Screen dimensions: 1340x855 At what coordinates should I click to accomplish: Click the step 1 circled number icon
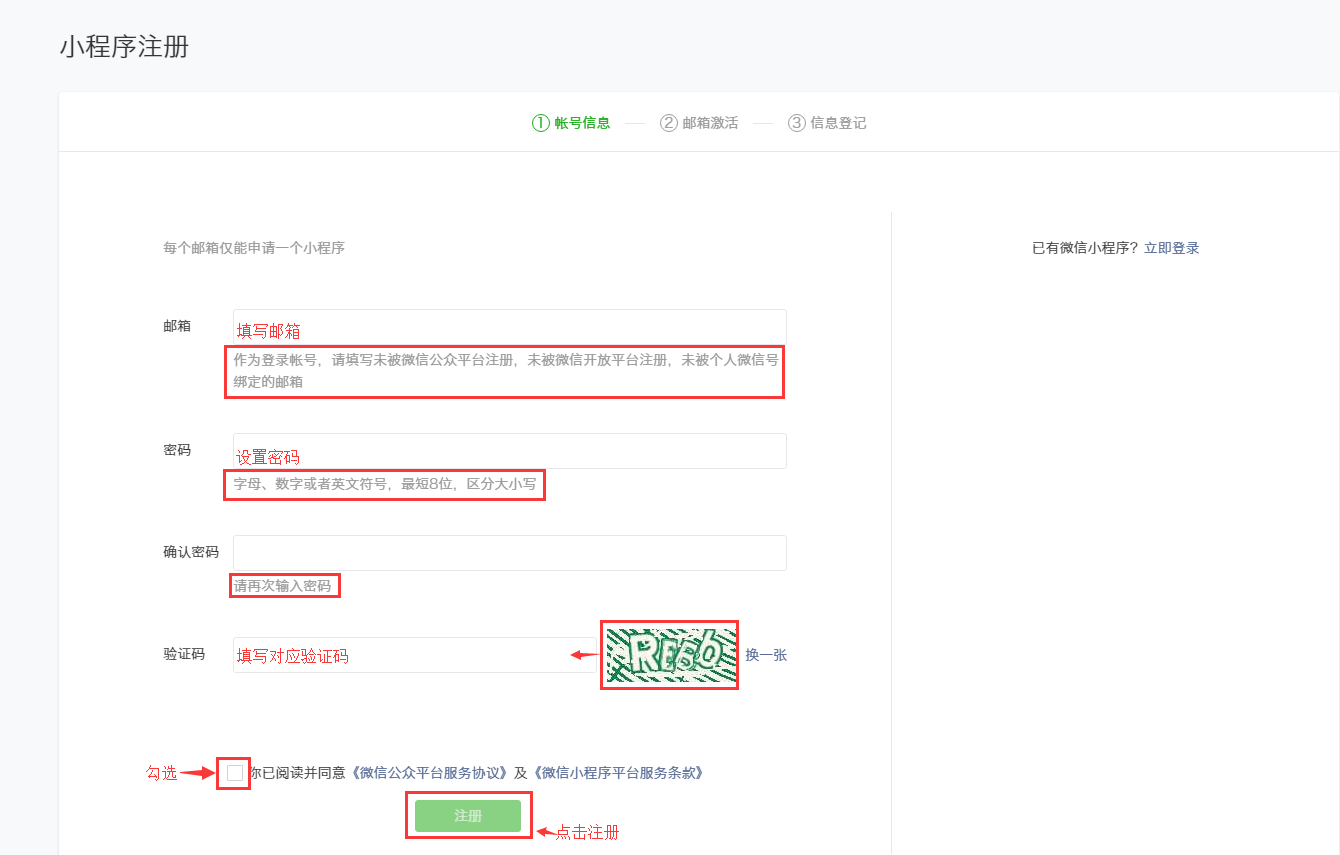pos(541,123)
